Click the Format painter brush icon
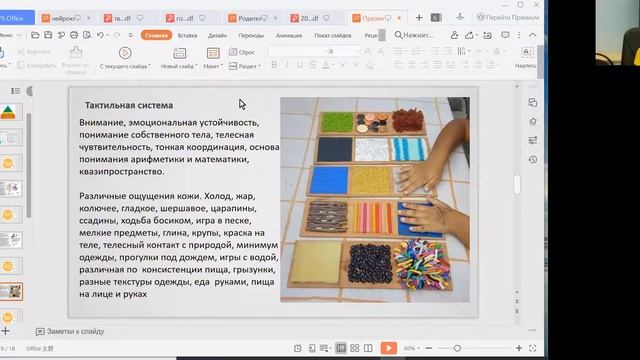This screenshot has height=360, width=640. 76,52
